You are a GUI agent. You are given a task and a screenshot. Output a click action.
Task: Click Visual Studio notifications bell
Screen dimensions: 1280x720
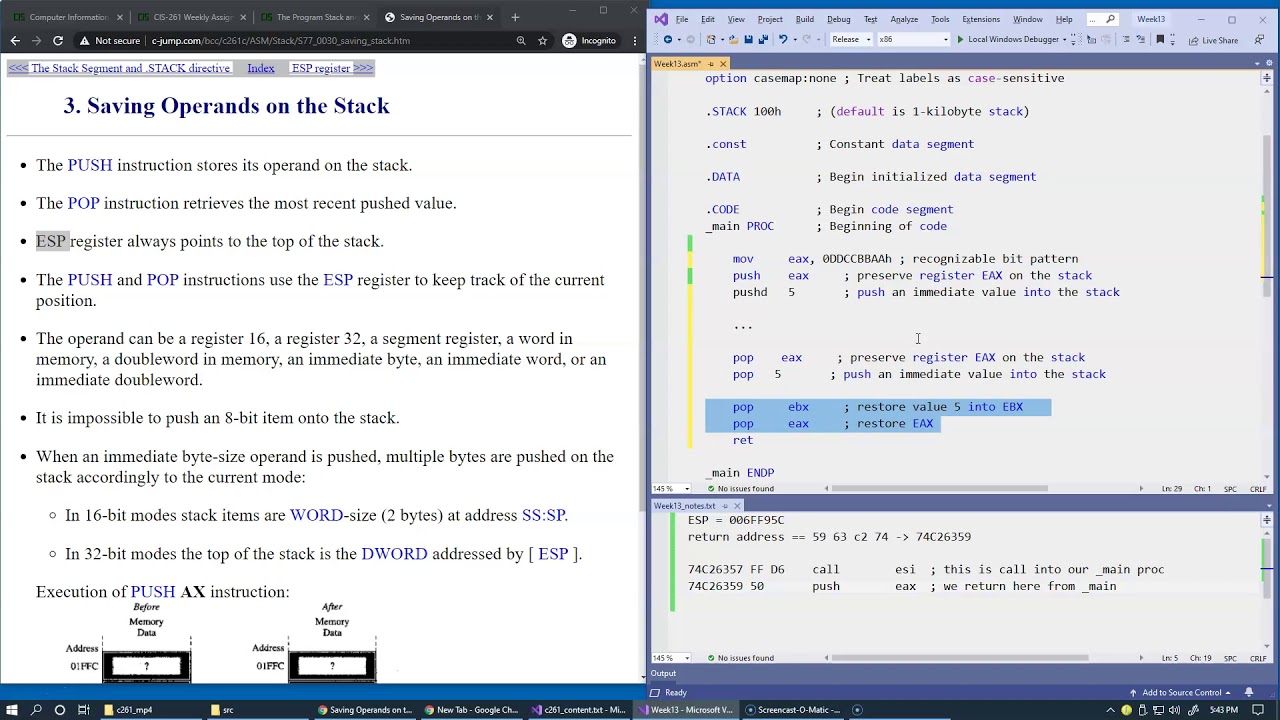(x=1249, y=692)
